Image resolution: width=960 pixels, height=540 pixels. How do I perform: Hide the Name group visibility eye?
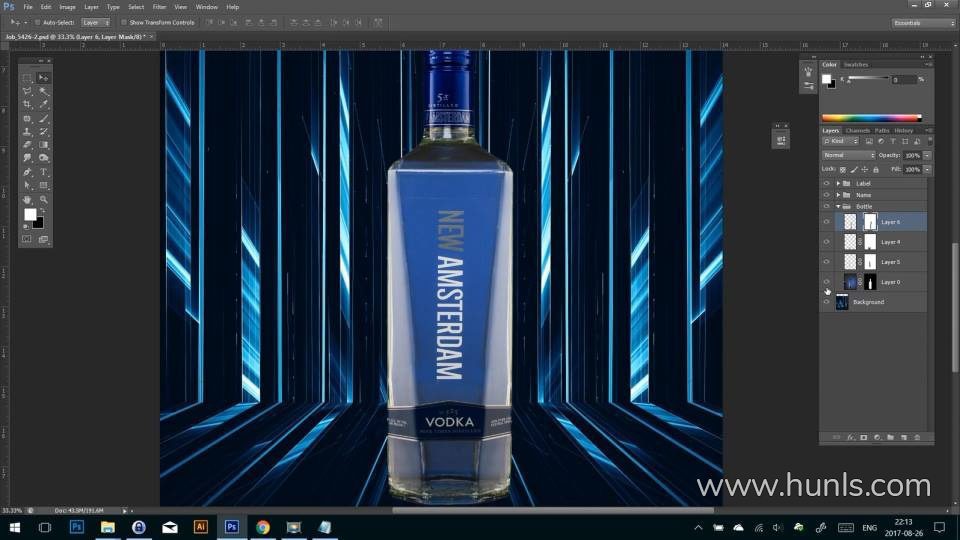pos(827,195)
